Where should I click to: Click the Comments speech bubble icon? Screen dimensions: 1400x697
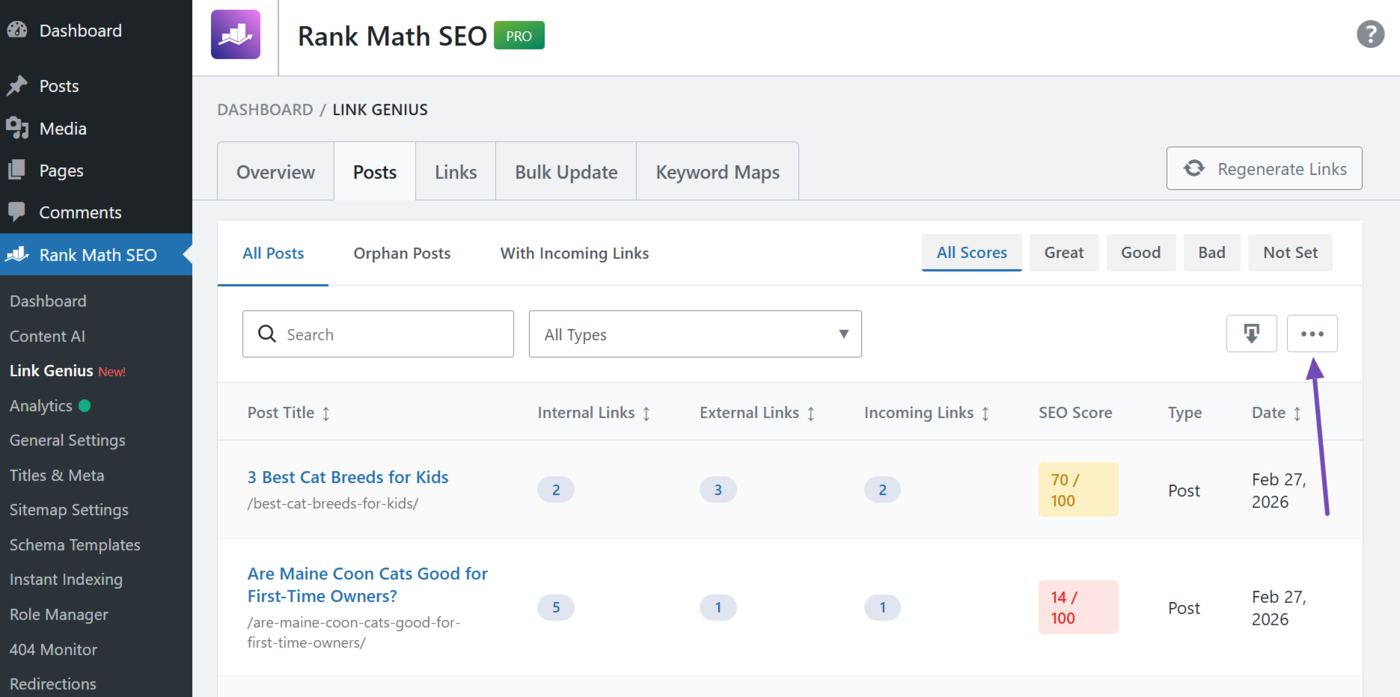pyautogui.click(x=17, y=212)
